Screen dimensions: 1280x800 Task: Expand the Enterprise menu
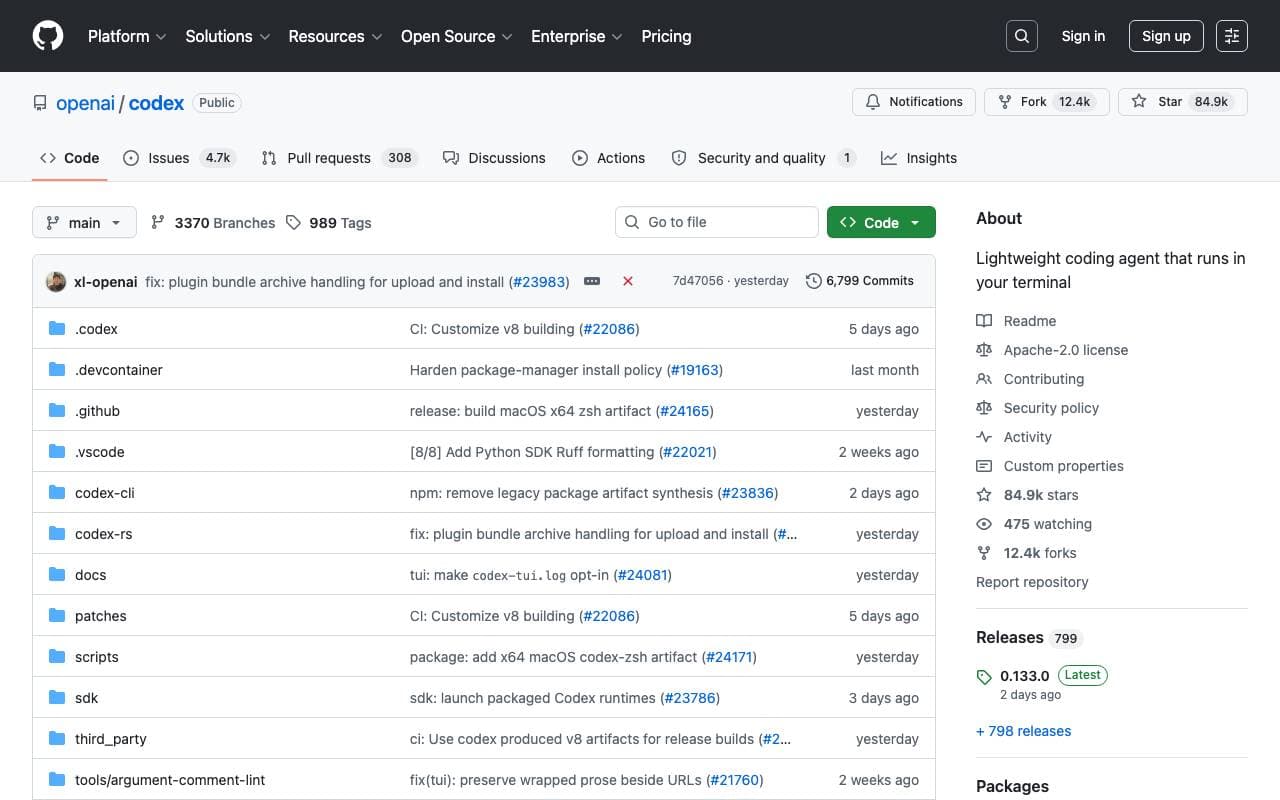[x=577, y=36]
